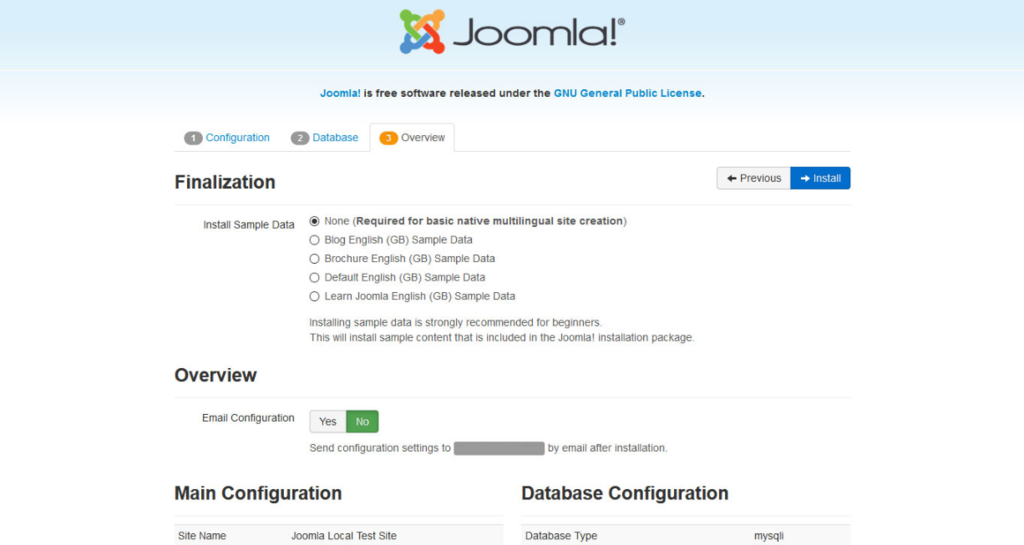Choose Blog English (GB) Sample Data
This screenshot has height=545, width=1024.
click(315, 240)
